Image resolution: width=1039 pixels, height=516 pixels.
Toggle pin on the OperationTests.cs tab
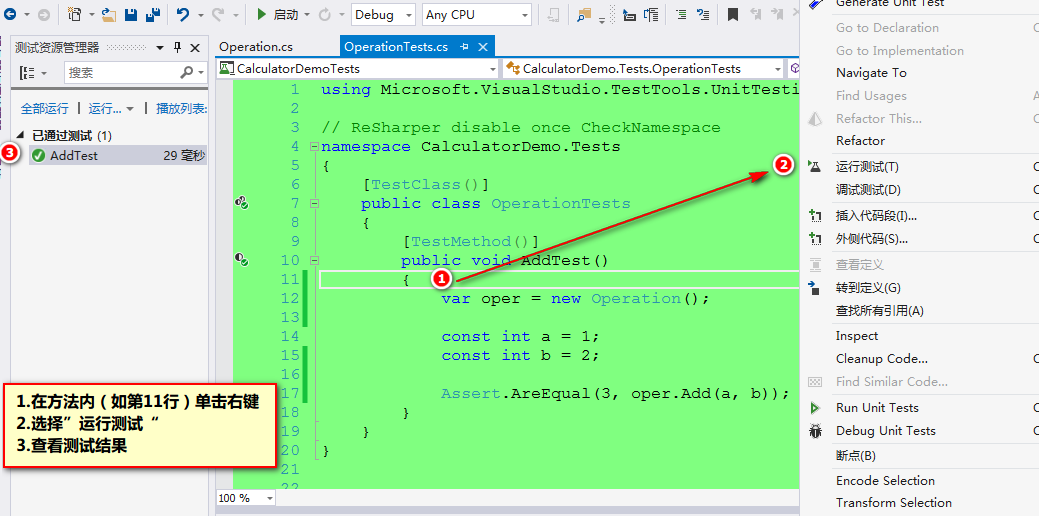point(464,47)
